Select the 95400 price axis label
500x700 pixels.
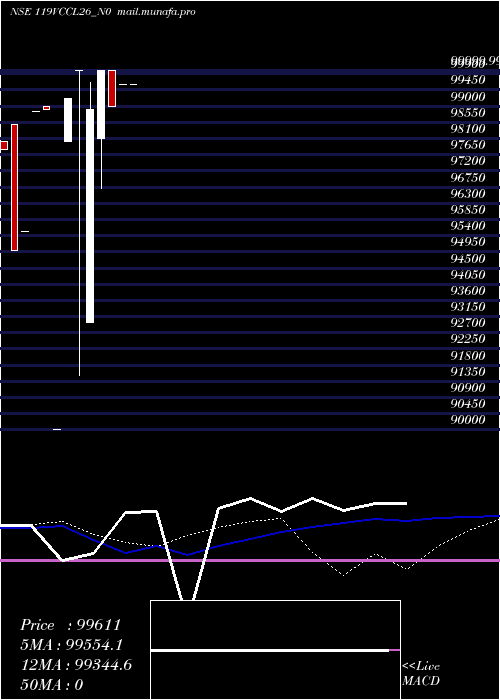pyautogui.click(x=468, y=226)
